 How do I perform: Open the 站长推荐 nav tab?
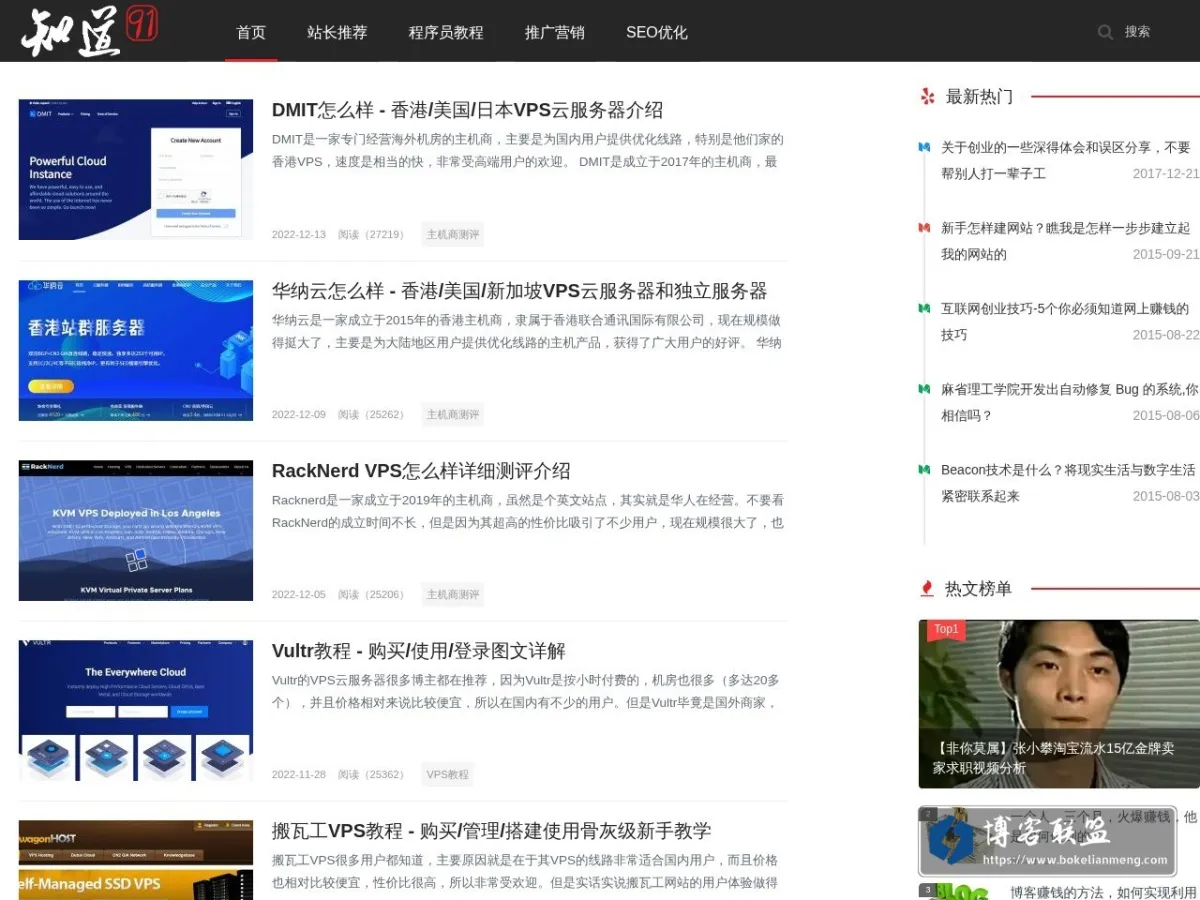tap(337, 32)
